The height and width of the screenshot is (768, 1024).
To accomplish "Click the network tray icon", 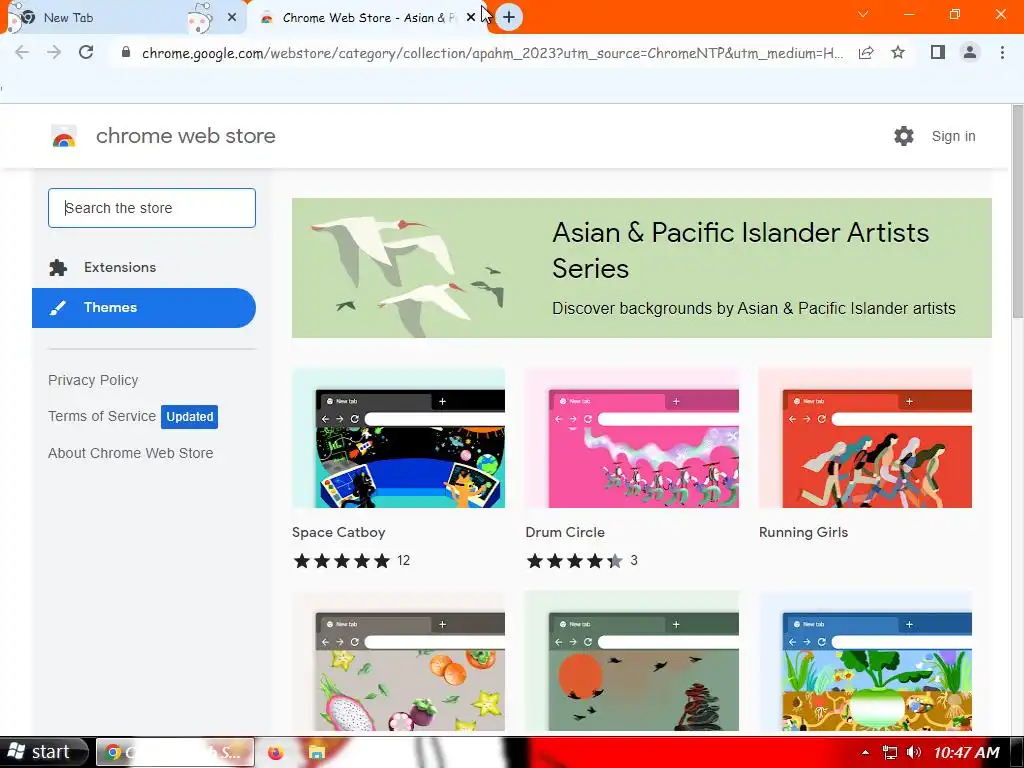I will click(889, 753).
